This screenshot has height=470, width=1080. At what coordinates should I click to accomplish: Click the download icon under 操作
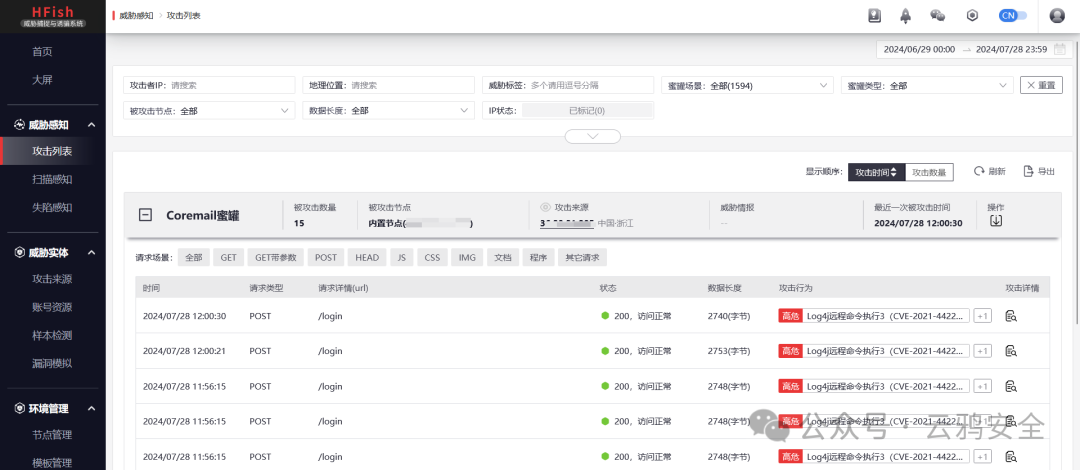click(x=995, y=221)
